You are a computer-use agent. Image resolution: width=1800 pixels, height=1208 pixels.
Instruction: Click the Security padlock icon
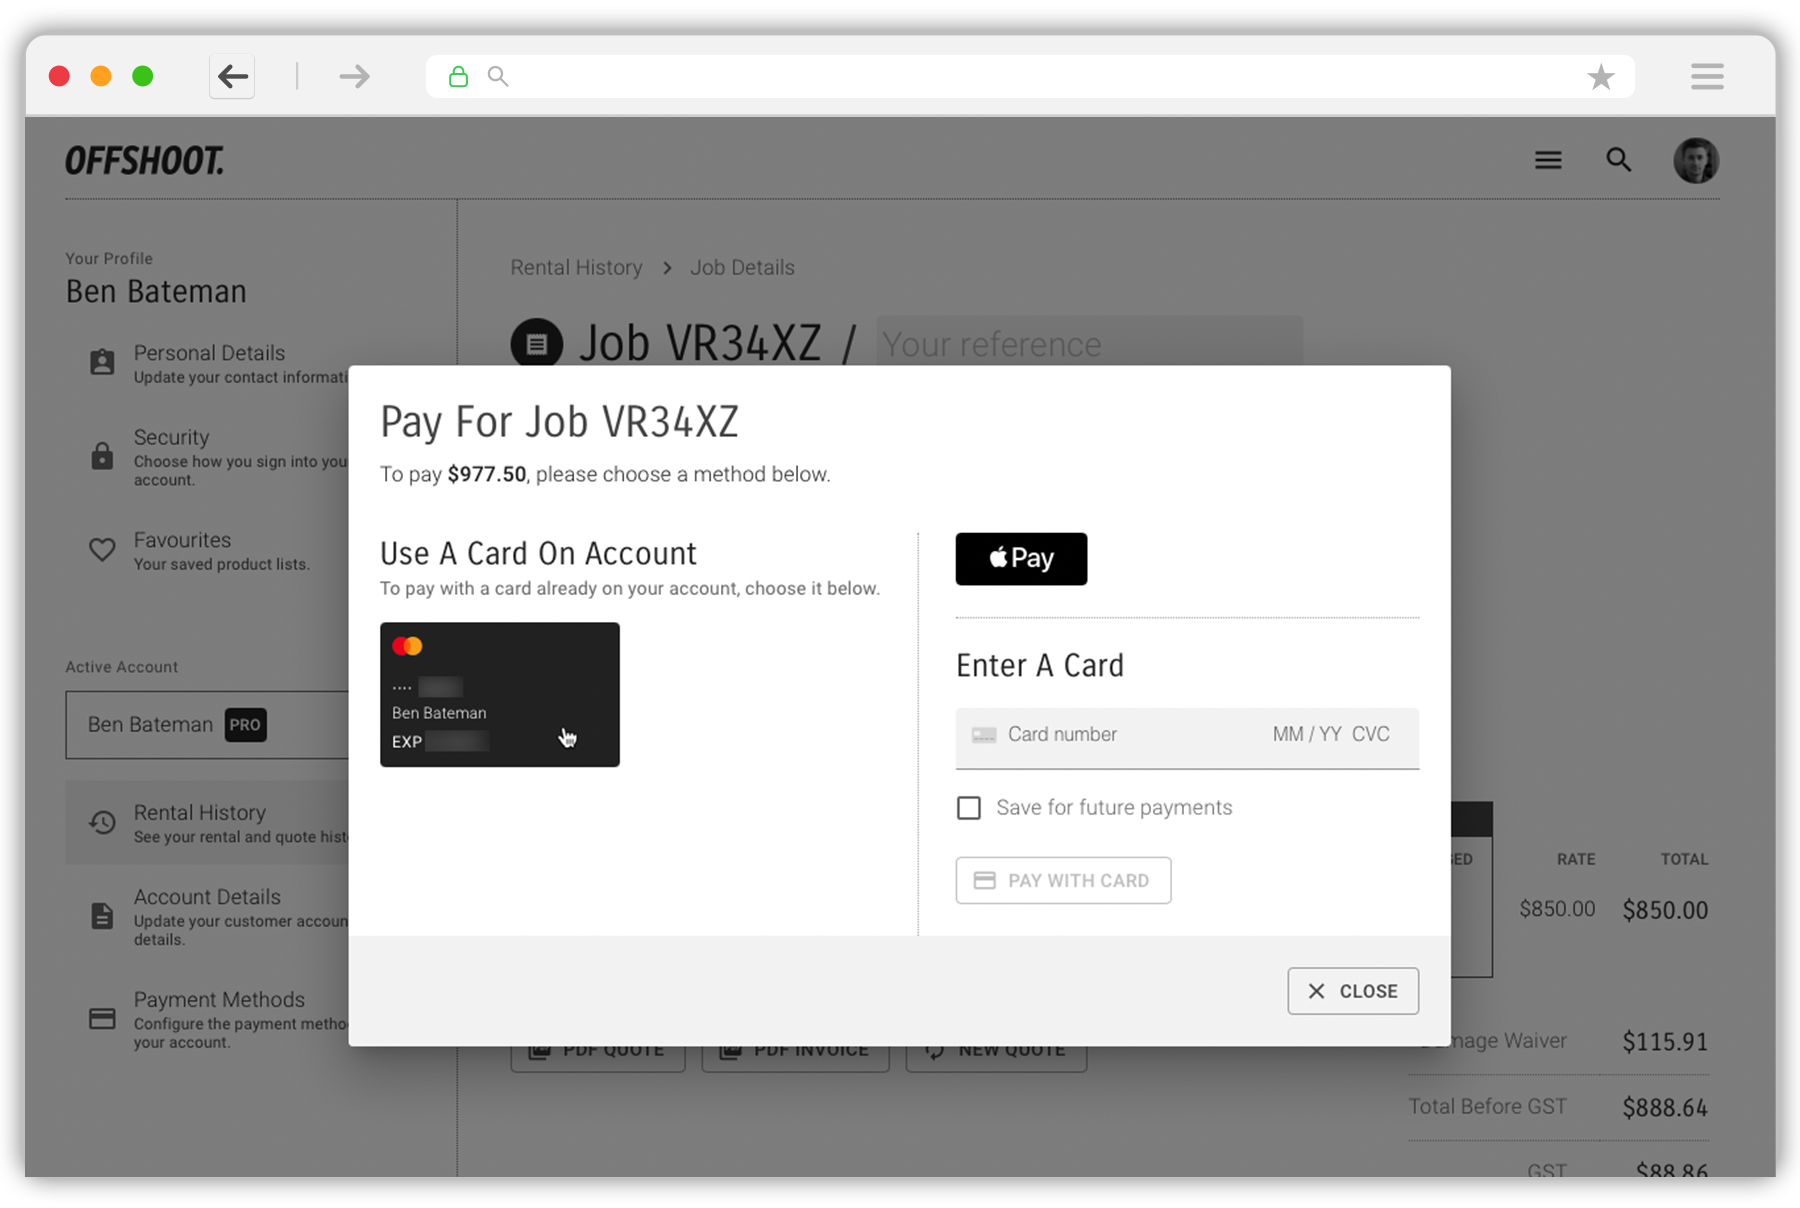pos(102,456)
